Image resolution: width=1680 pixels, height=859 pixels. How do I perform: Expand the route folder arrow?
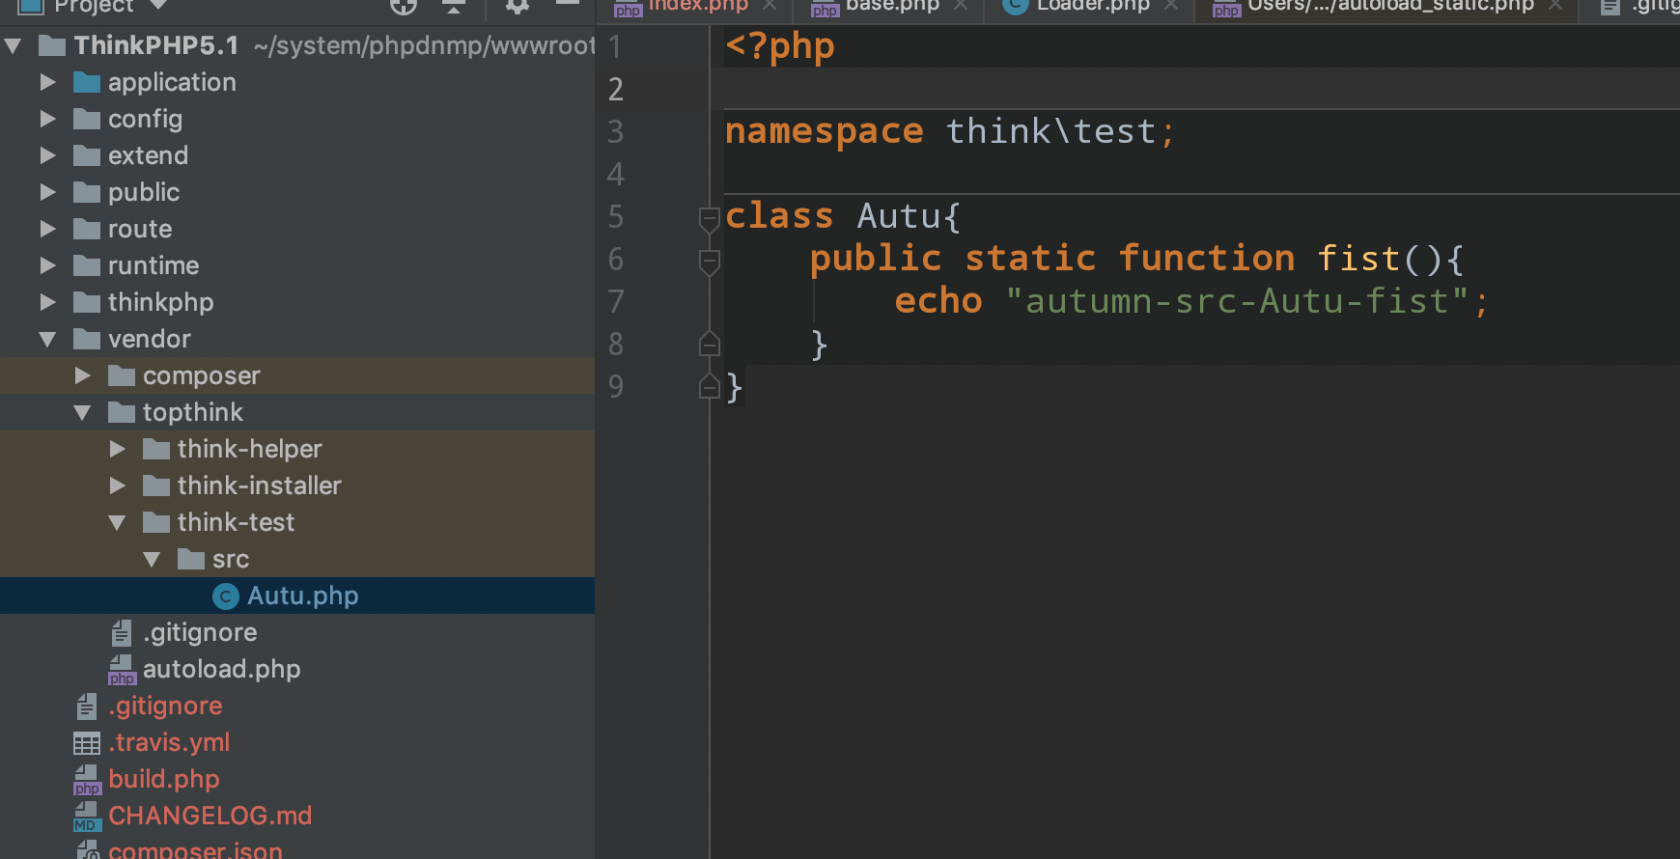[47, 229]
